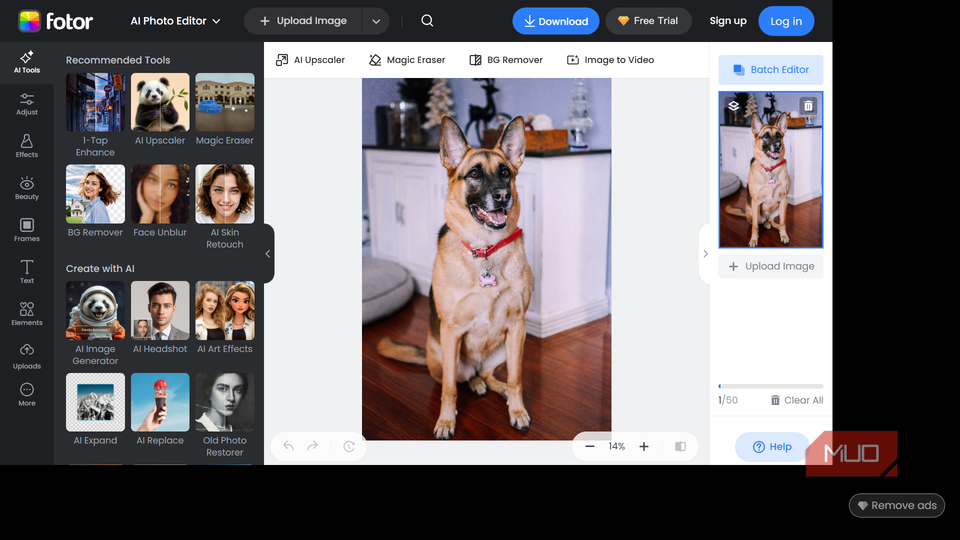The image size is (960, 540).
Task: Click the undo arrow
Action: tap(288, 446)
